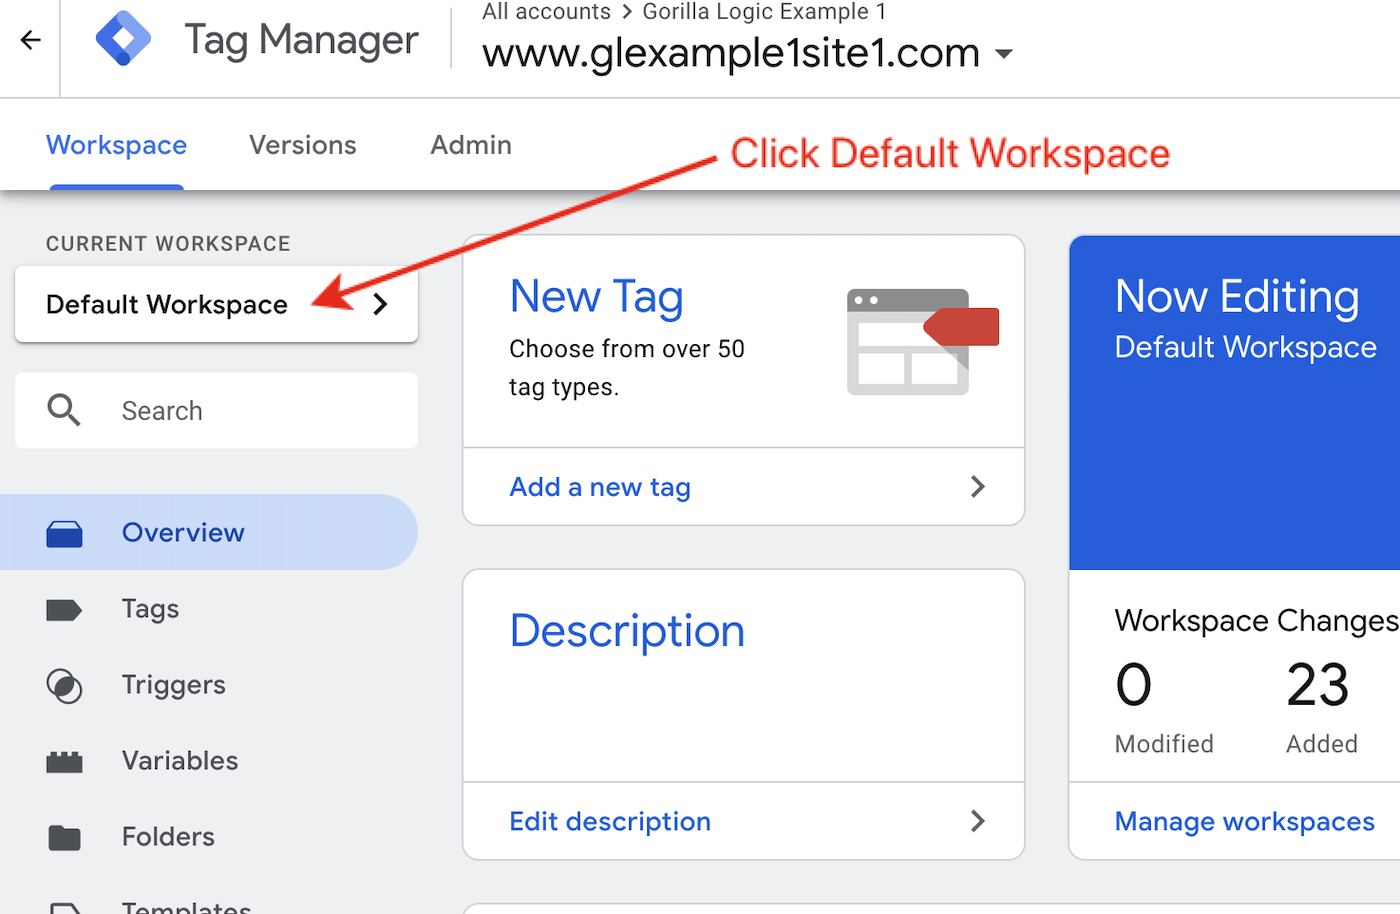Click the back arrow icon

[x=31, y=40]
